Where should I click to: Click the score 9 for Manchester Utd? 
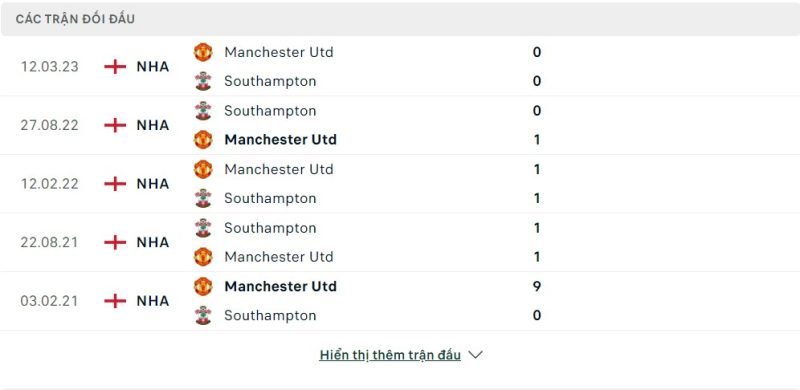click(x=537, y=286)
